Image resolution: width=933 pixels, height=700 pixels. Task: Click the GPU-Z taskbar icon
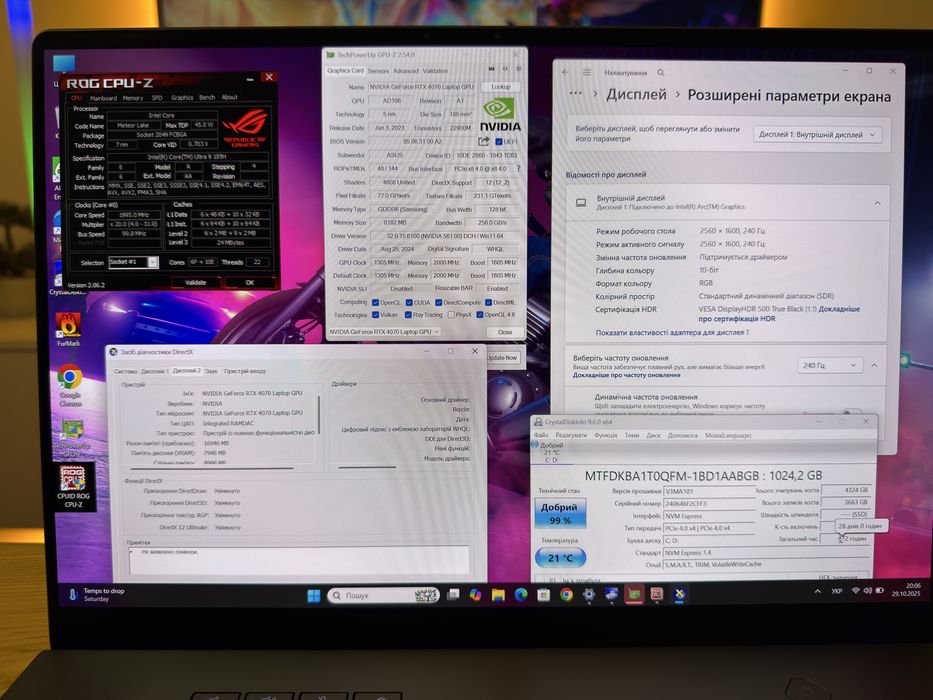pos(634,594)
